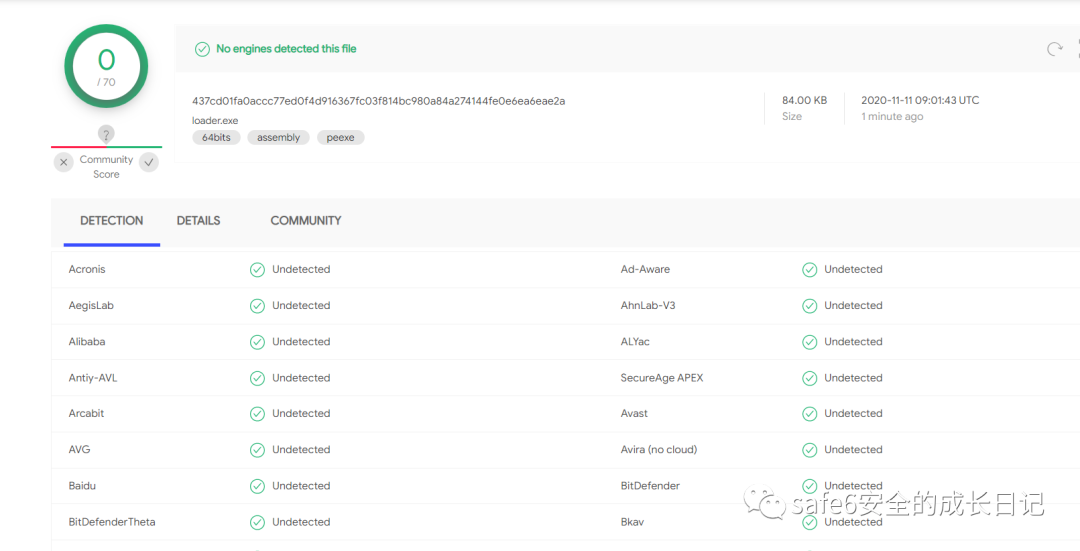Click the Acronis engine name
1080x551 pixels.
tap(87, 269)
